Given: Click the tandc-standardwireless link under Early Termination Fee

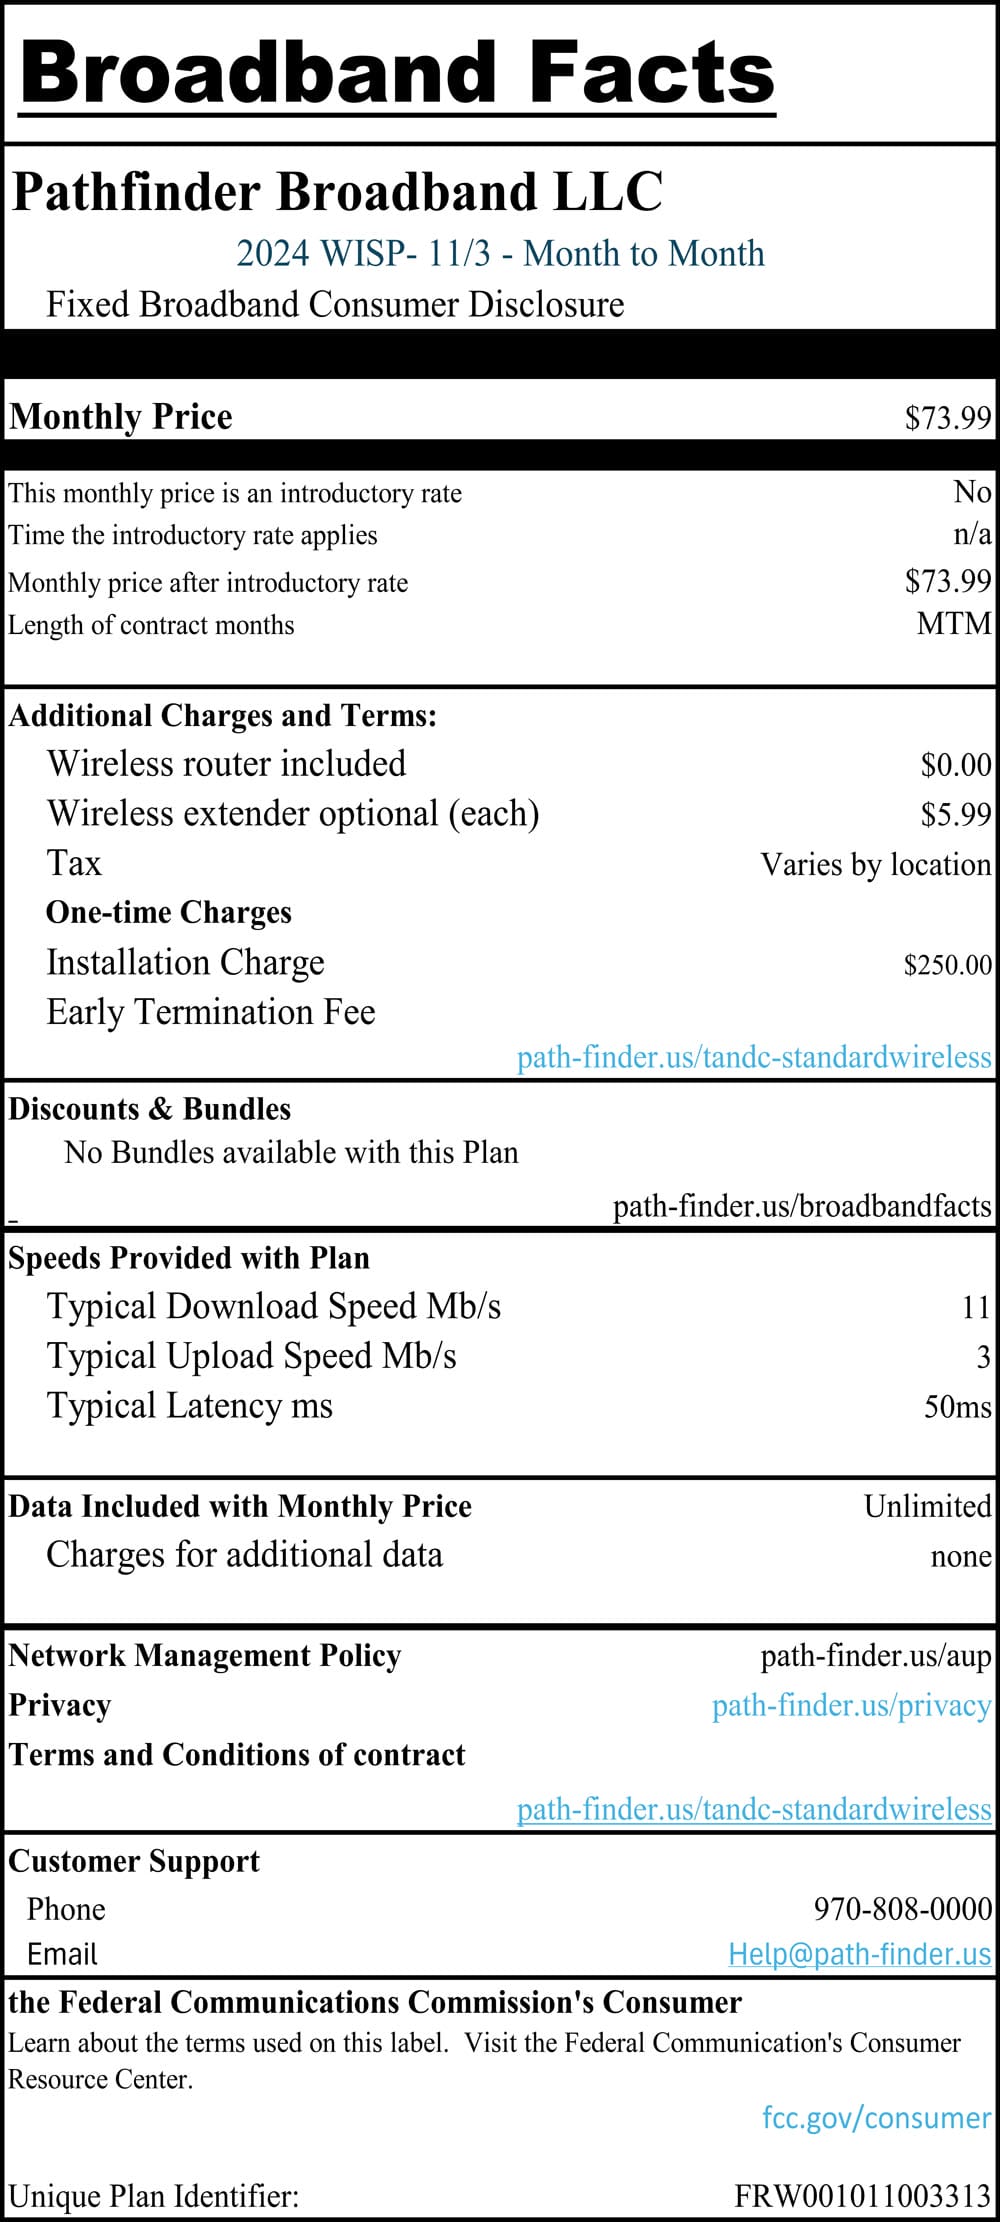Looking at the screenshot, I should (753, 1057).
